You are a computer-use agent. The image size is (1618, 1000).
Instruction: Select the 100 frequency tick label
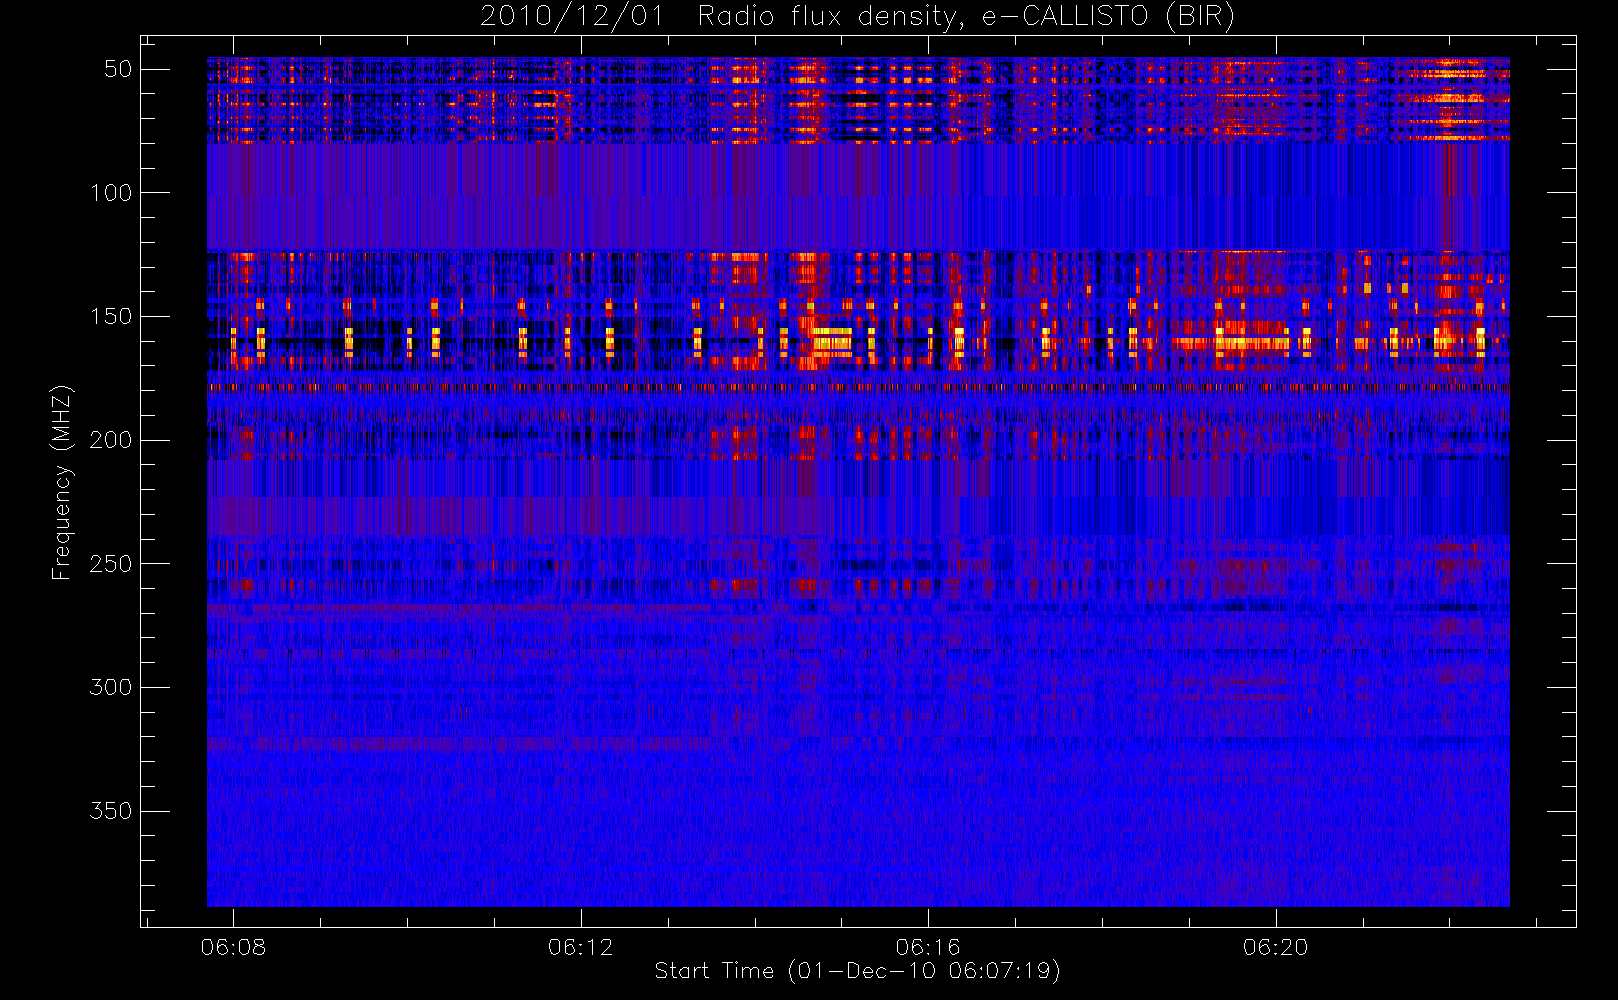111,193
